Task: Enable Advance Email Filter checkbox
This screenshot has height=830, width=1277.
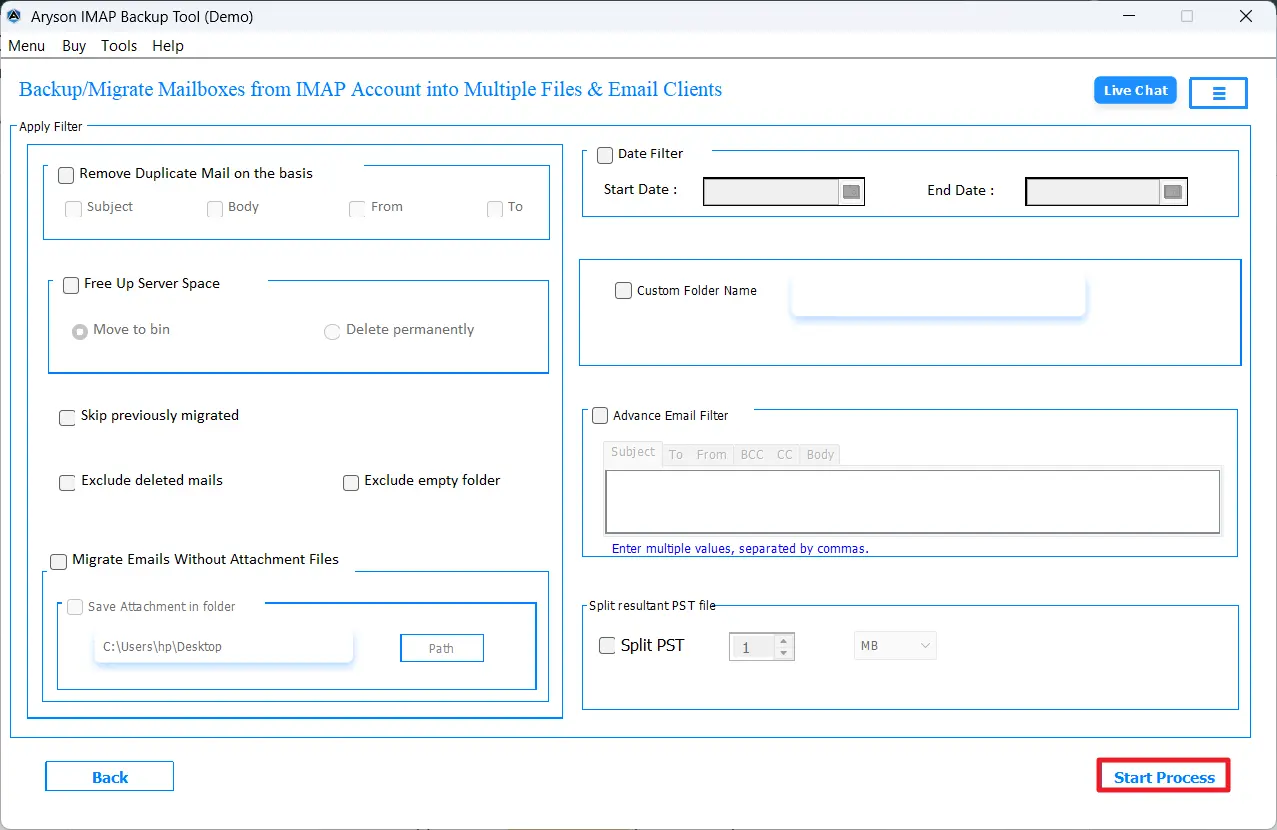Action: (600, 415)
